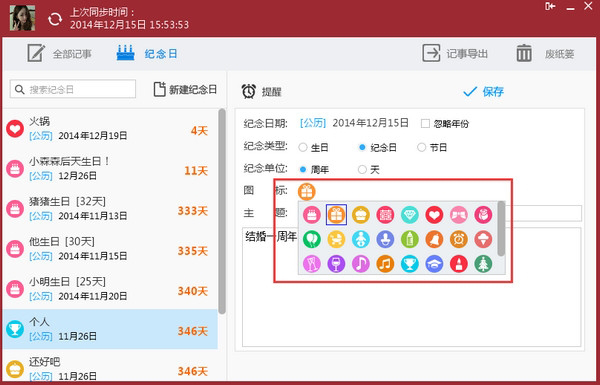Pick the orange bell icon
Screen dimensions: 600x385
tap(434, 240)
